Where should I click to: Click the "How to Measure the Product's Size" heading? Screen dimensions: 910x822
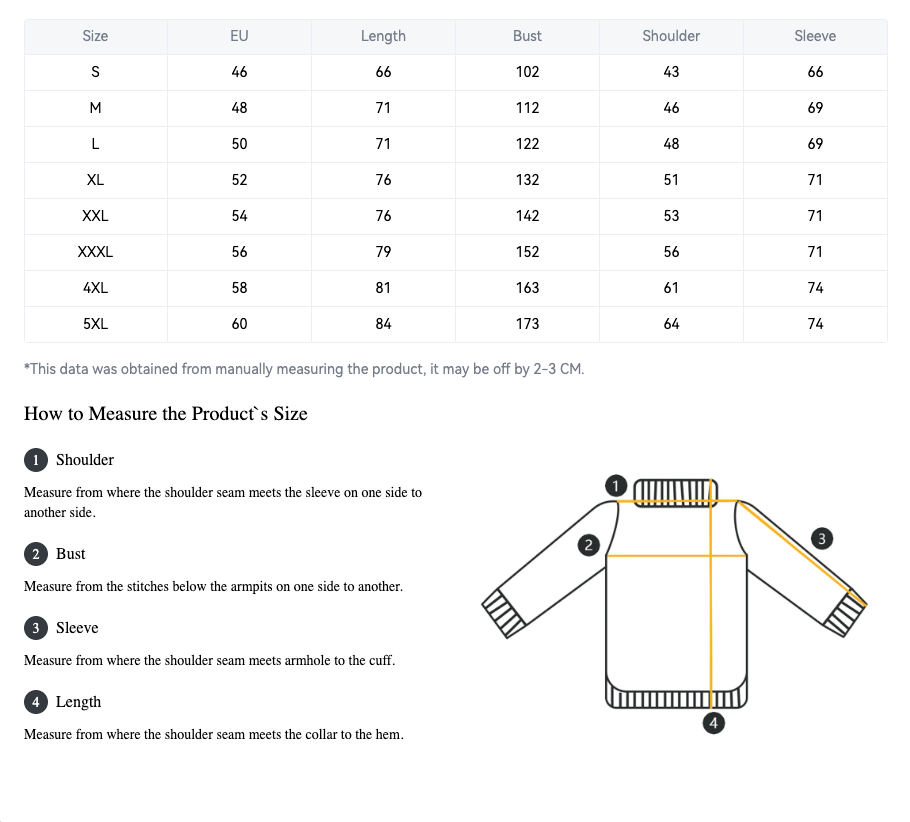coord(166,414)
